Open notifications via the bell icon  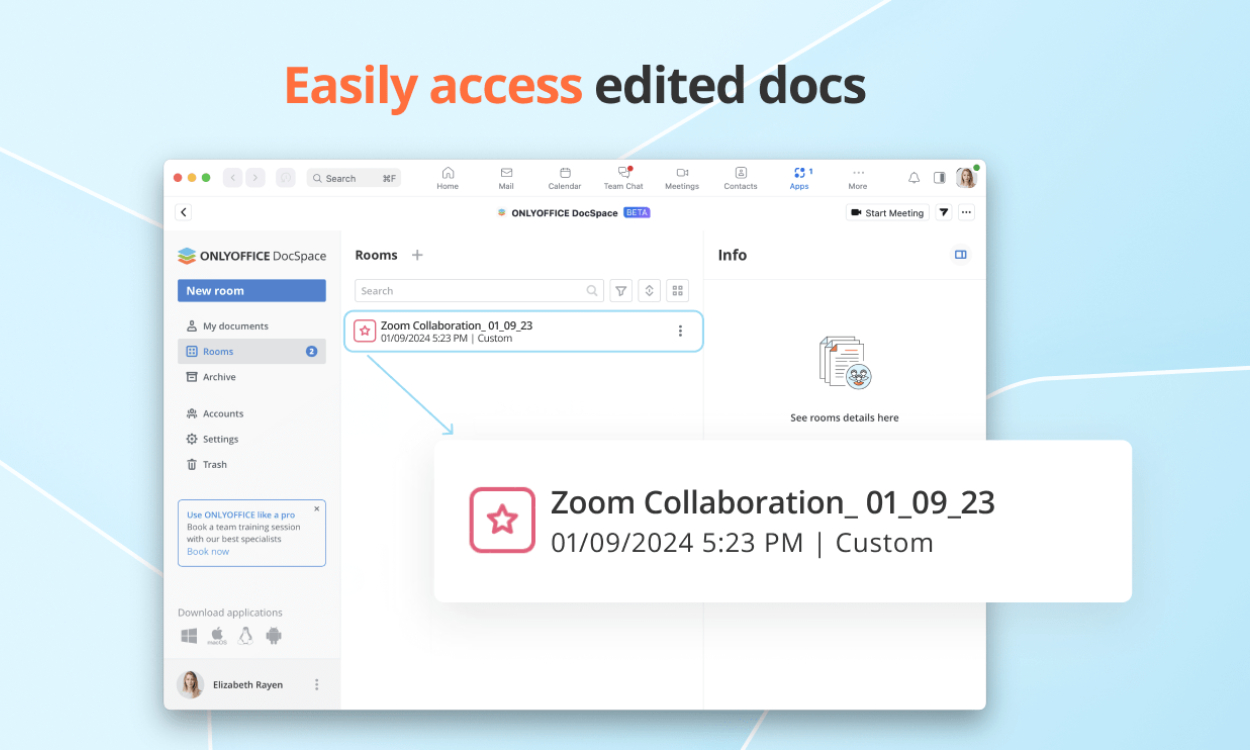[x=913, y=177]
